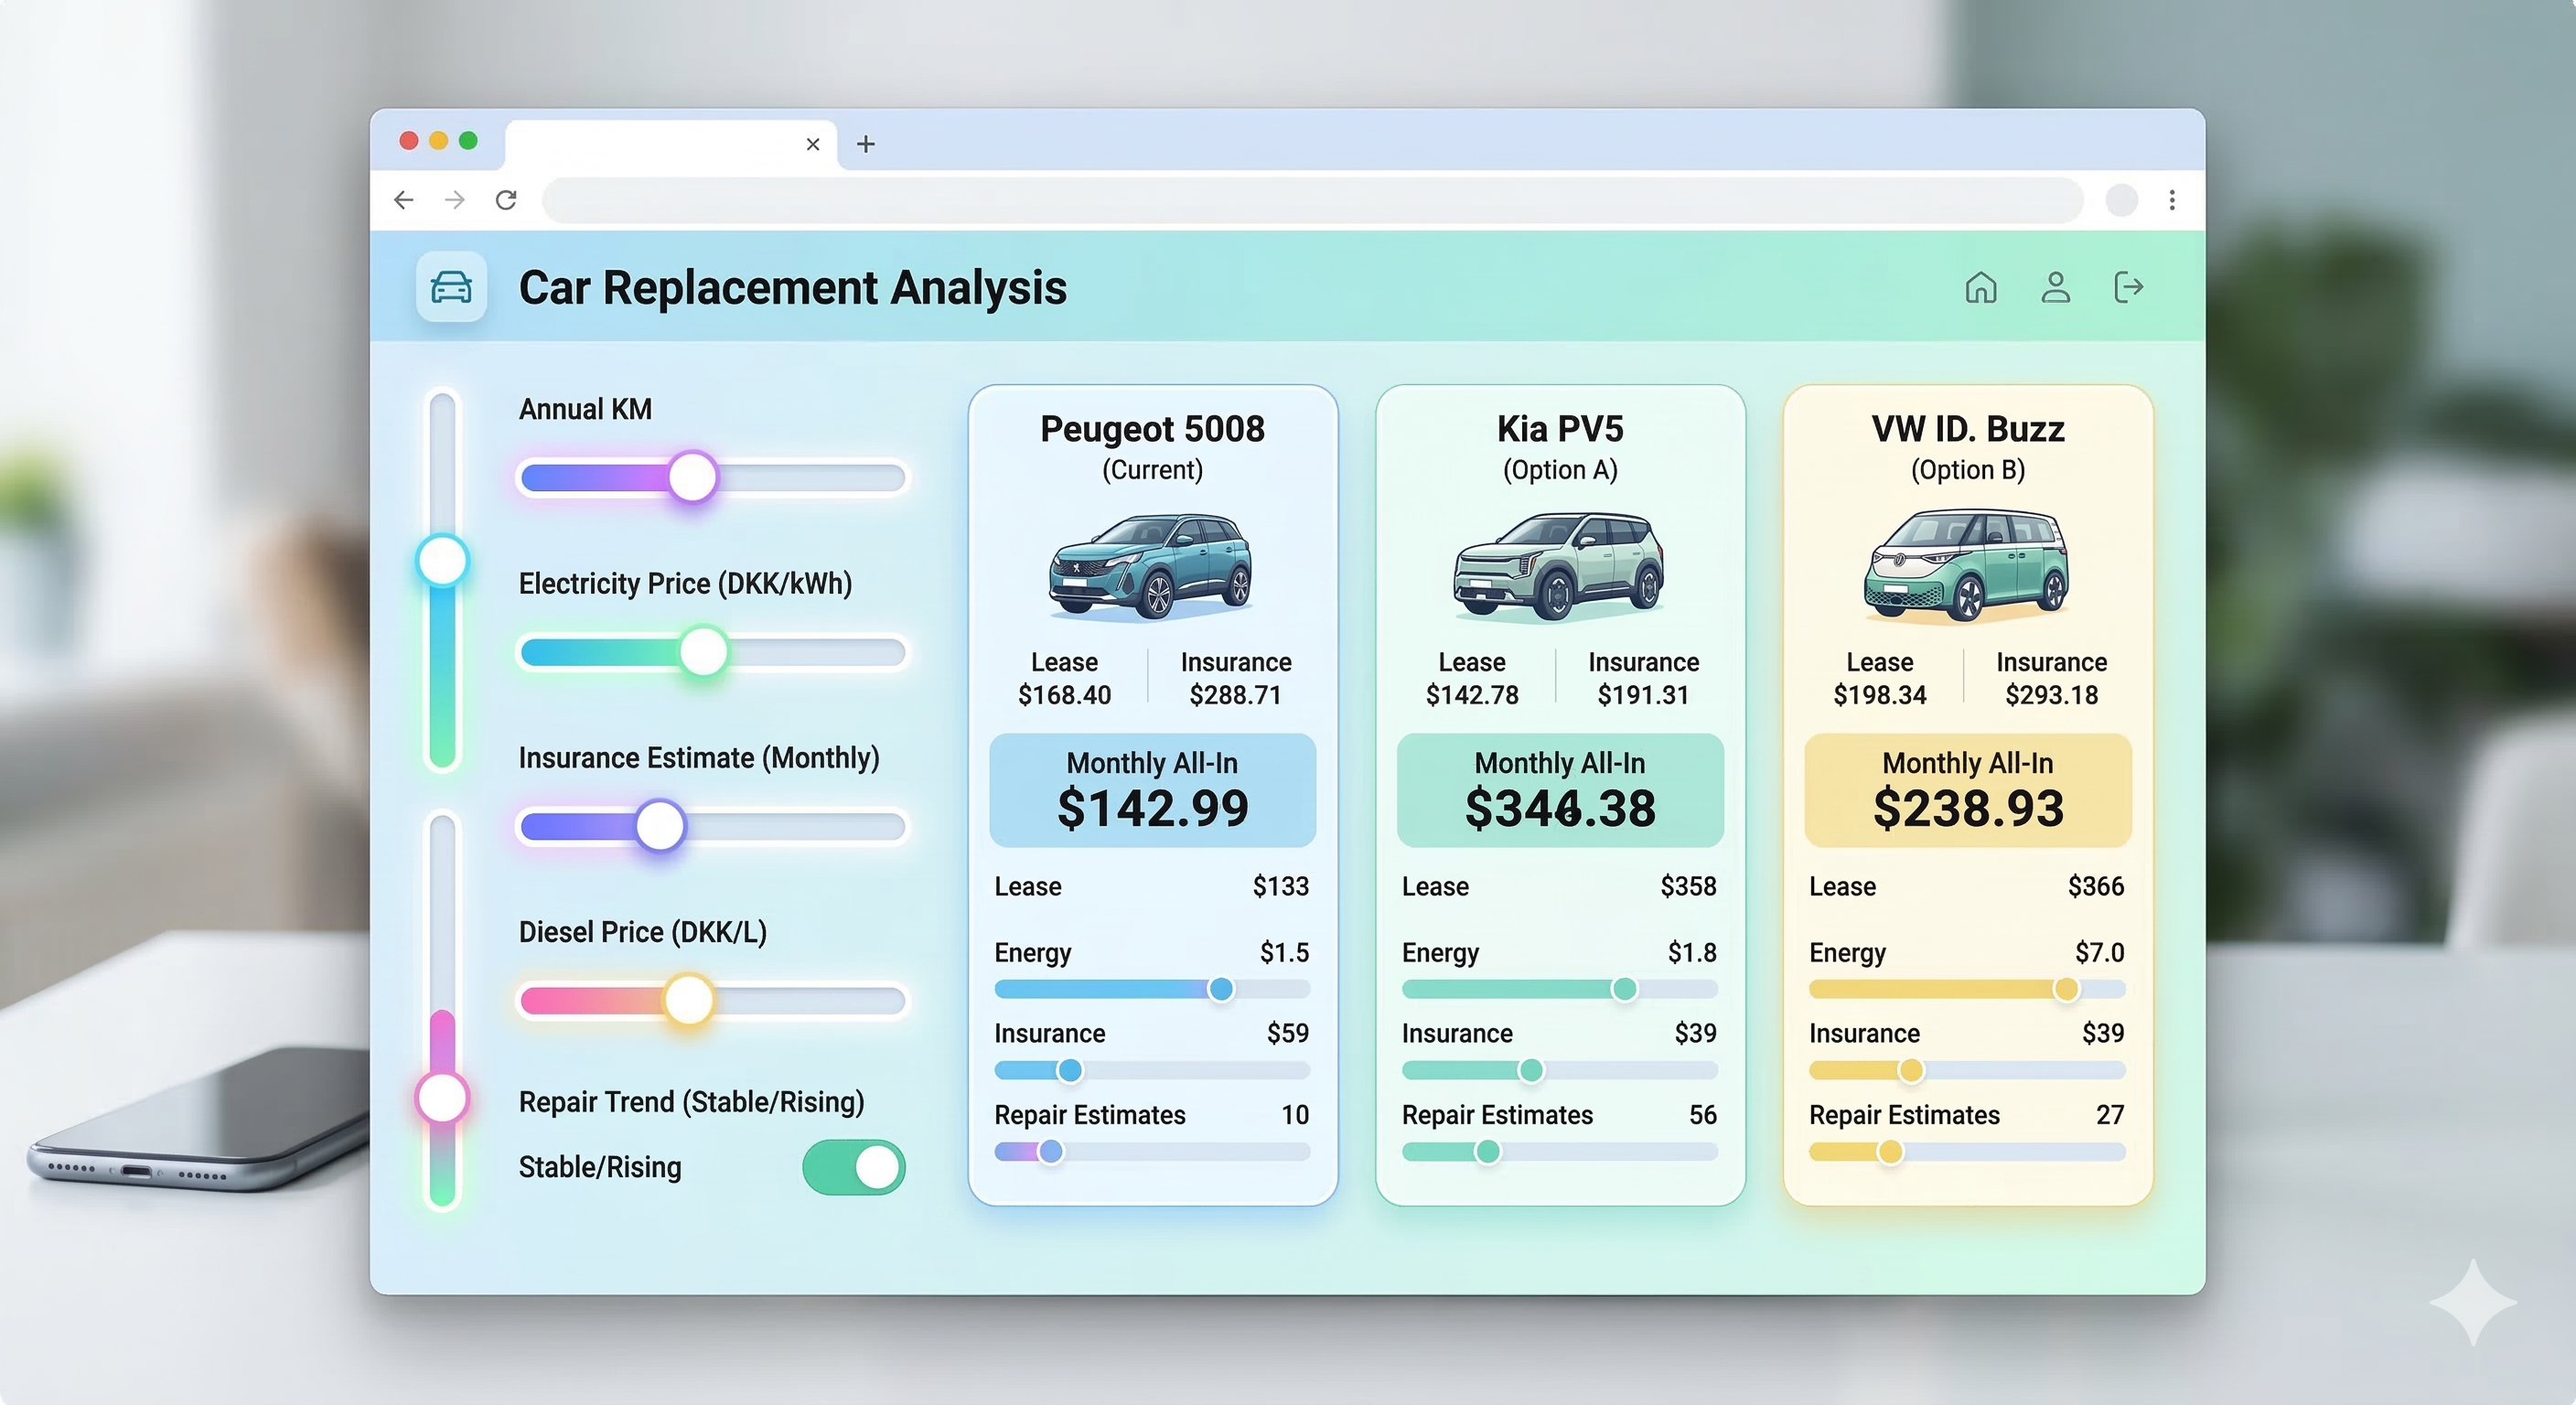Image resolution: width=2576 pixels, height=1405 pixels.
Task: Open the browser menu with three dots
Action: point(2173,200)
